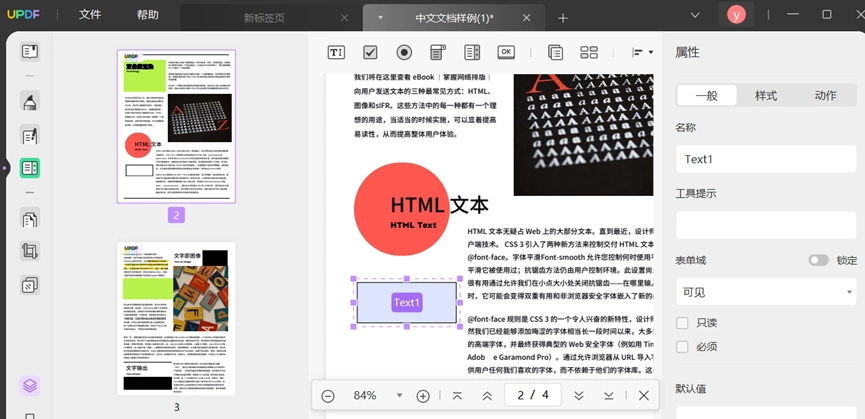Open the 文件 menu
This screenshot has height=419, width=865.
pyautogui.click(x=90, y=15)
